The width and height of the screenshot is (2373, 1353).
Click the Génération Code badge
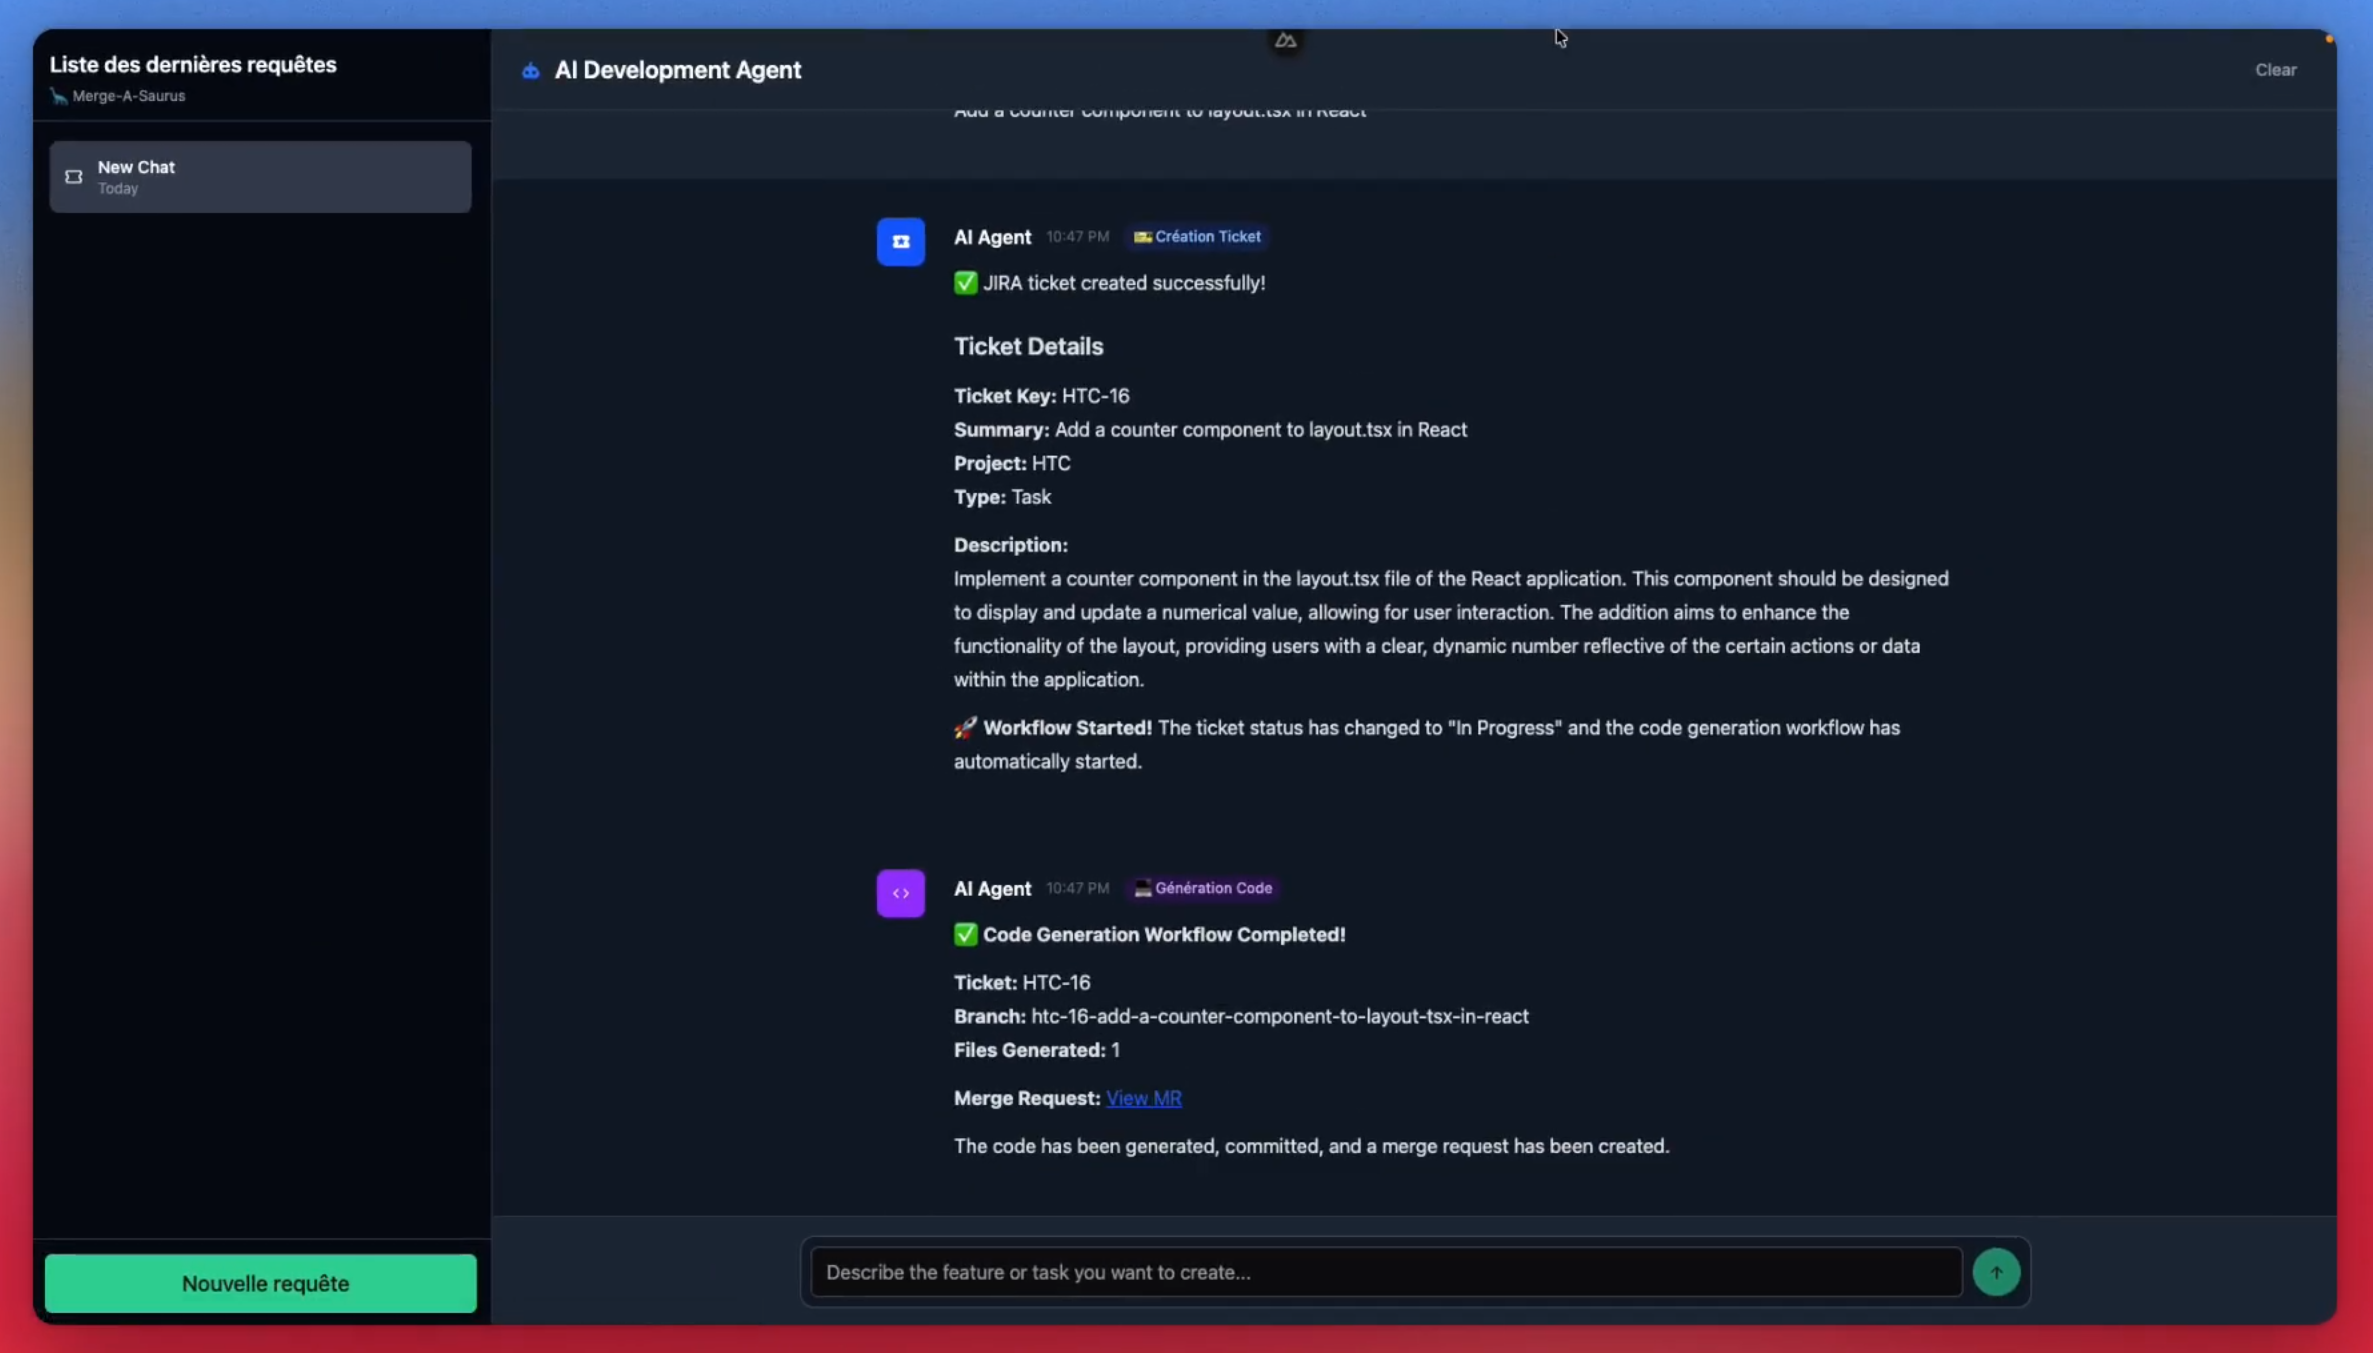(x=1203, y=888)
